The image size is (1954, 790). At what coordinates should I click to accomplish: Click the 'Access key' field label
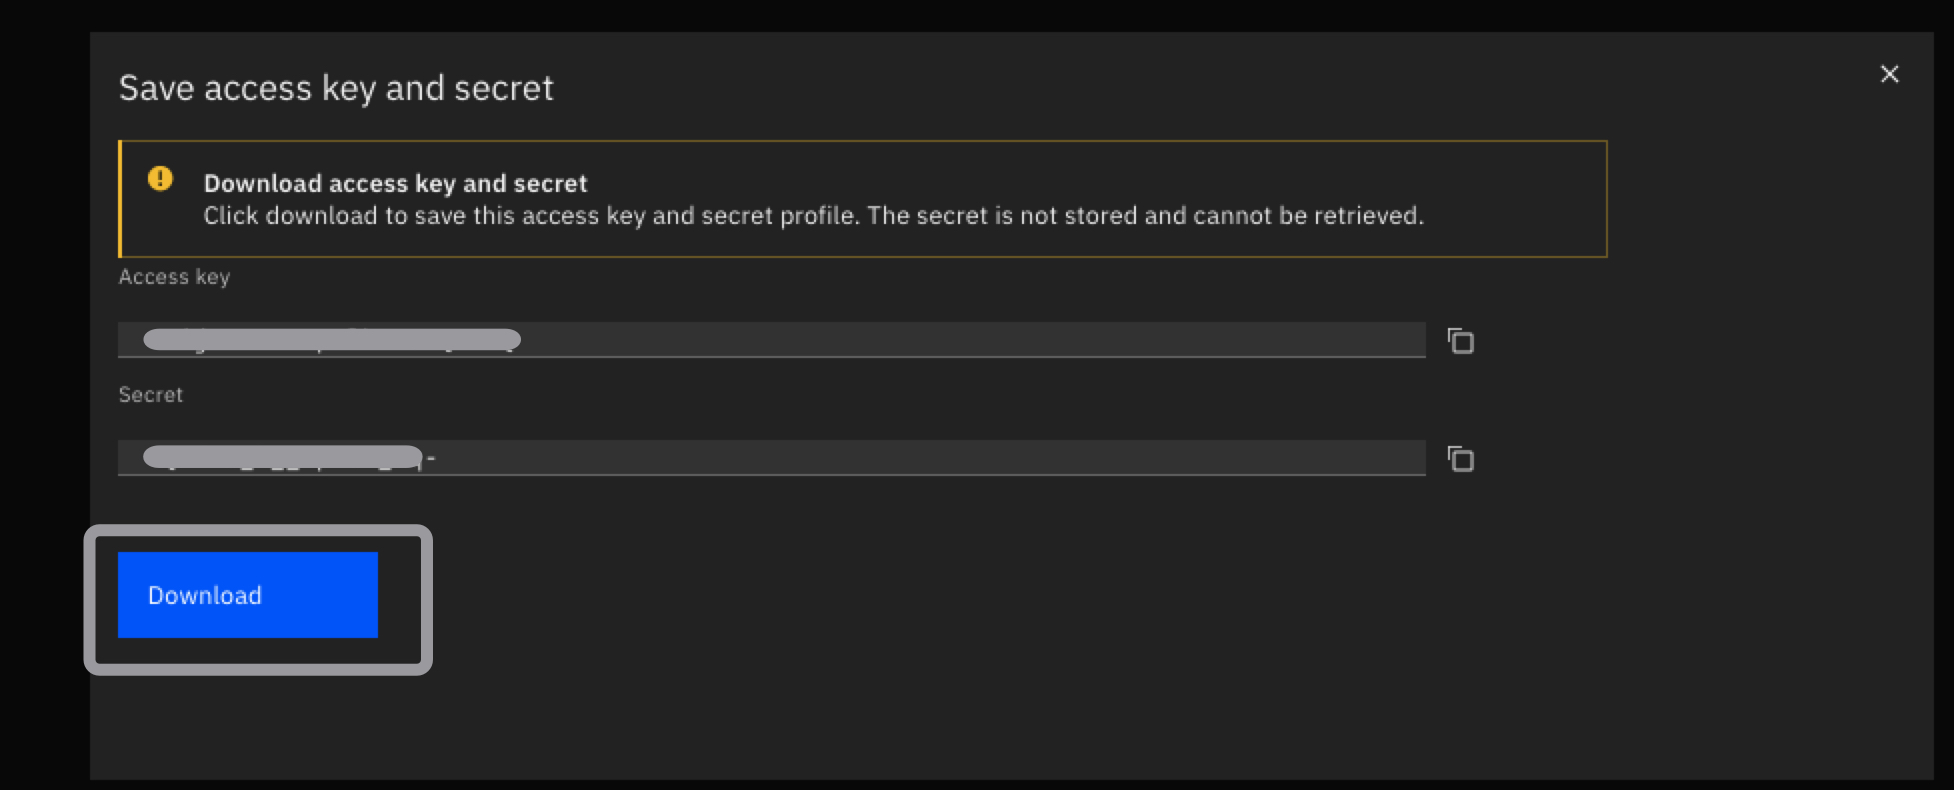point(175,277)
